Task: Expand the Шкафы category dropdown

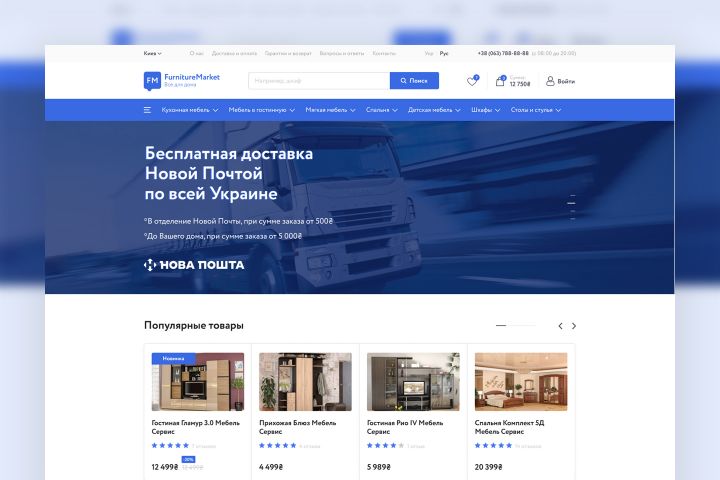Action: click(x=486, y=110)
